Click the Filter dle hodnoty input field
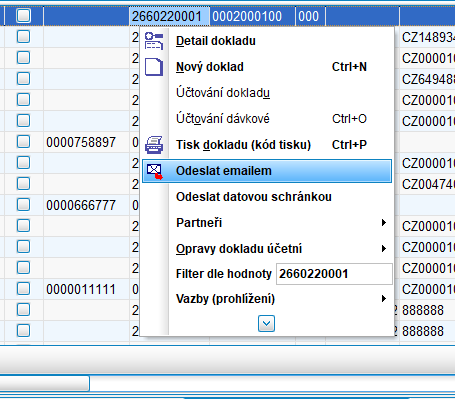 click(334, 274)
